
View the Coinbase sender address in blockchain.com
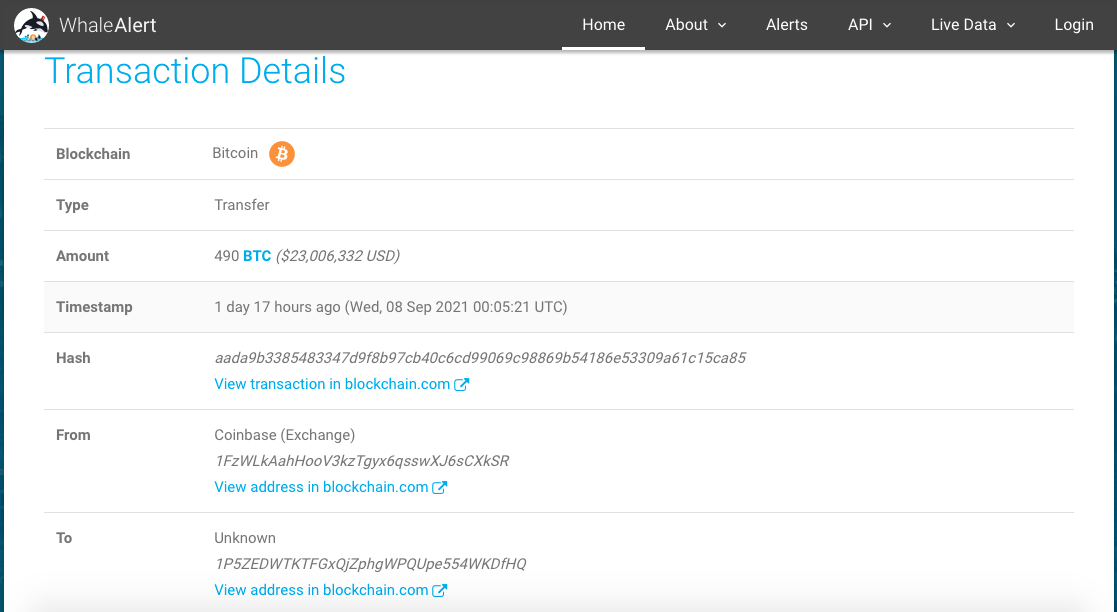(x=321, y=487)
